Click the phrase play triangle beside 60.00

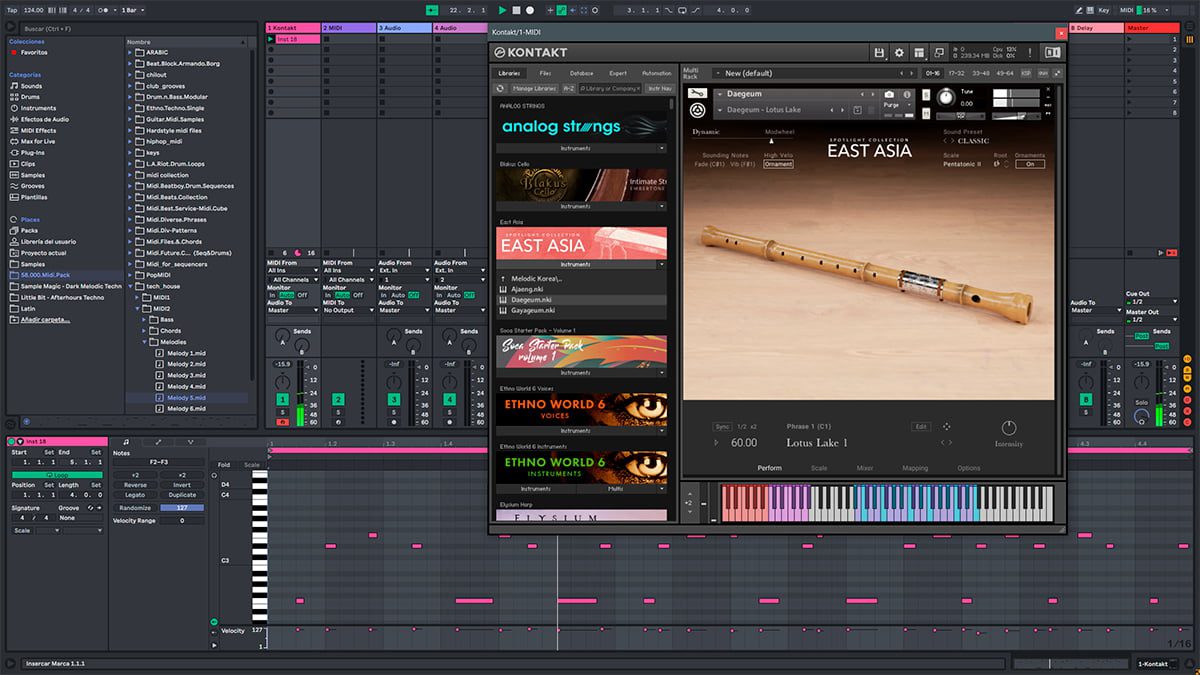click(716, 443)
